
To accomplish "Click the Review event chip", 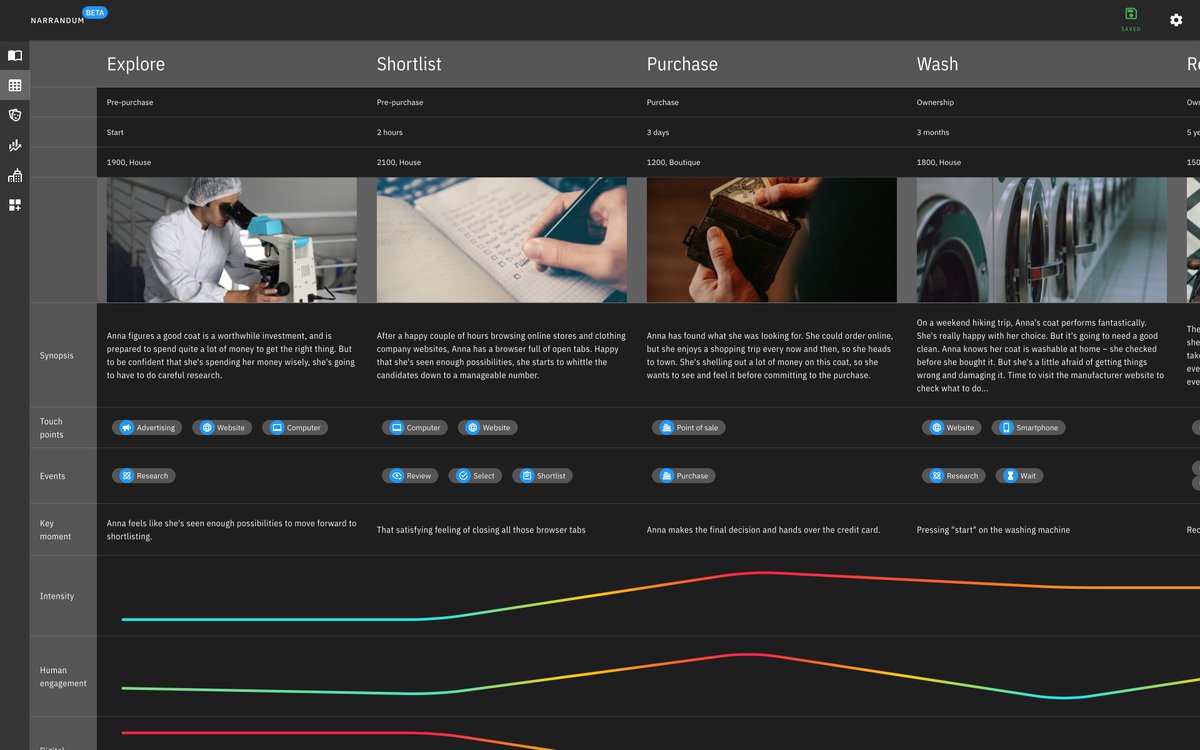I will [410, 476].
